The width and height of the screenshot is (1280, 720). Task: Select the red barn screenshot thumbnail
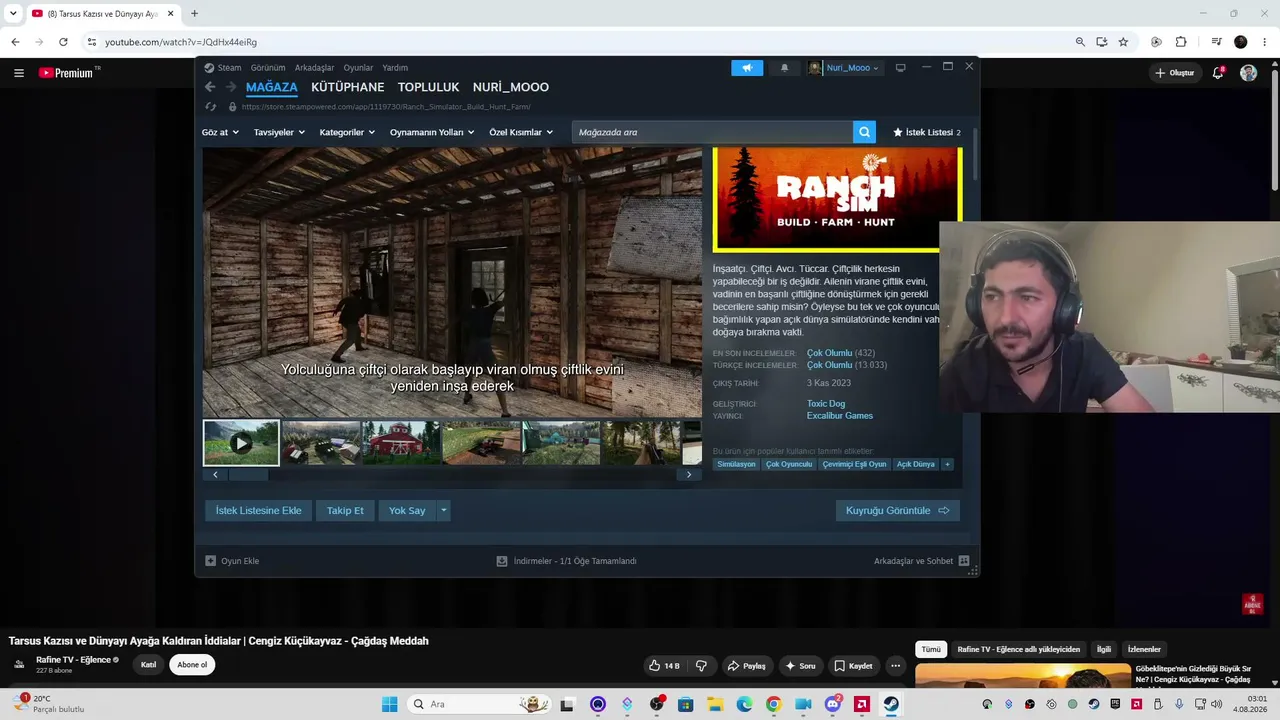[401, 442]
